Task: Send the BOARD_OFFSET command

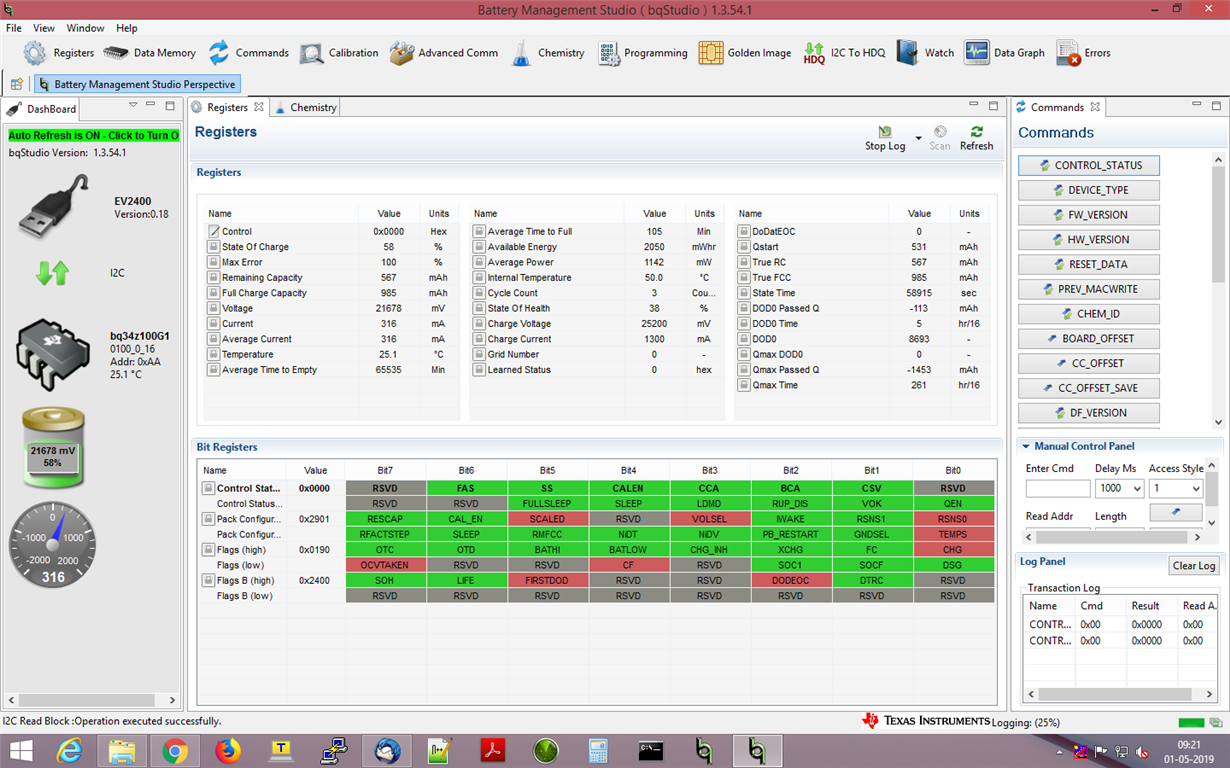Action: pos(1088,338)
